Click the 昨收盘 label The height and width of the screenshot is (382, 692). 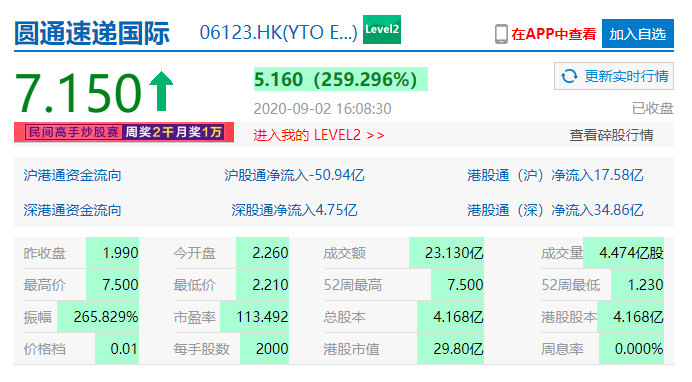click(x=45, y=253)
